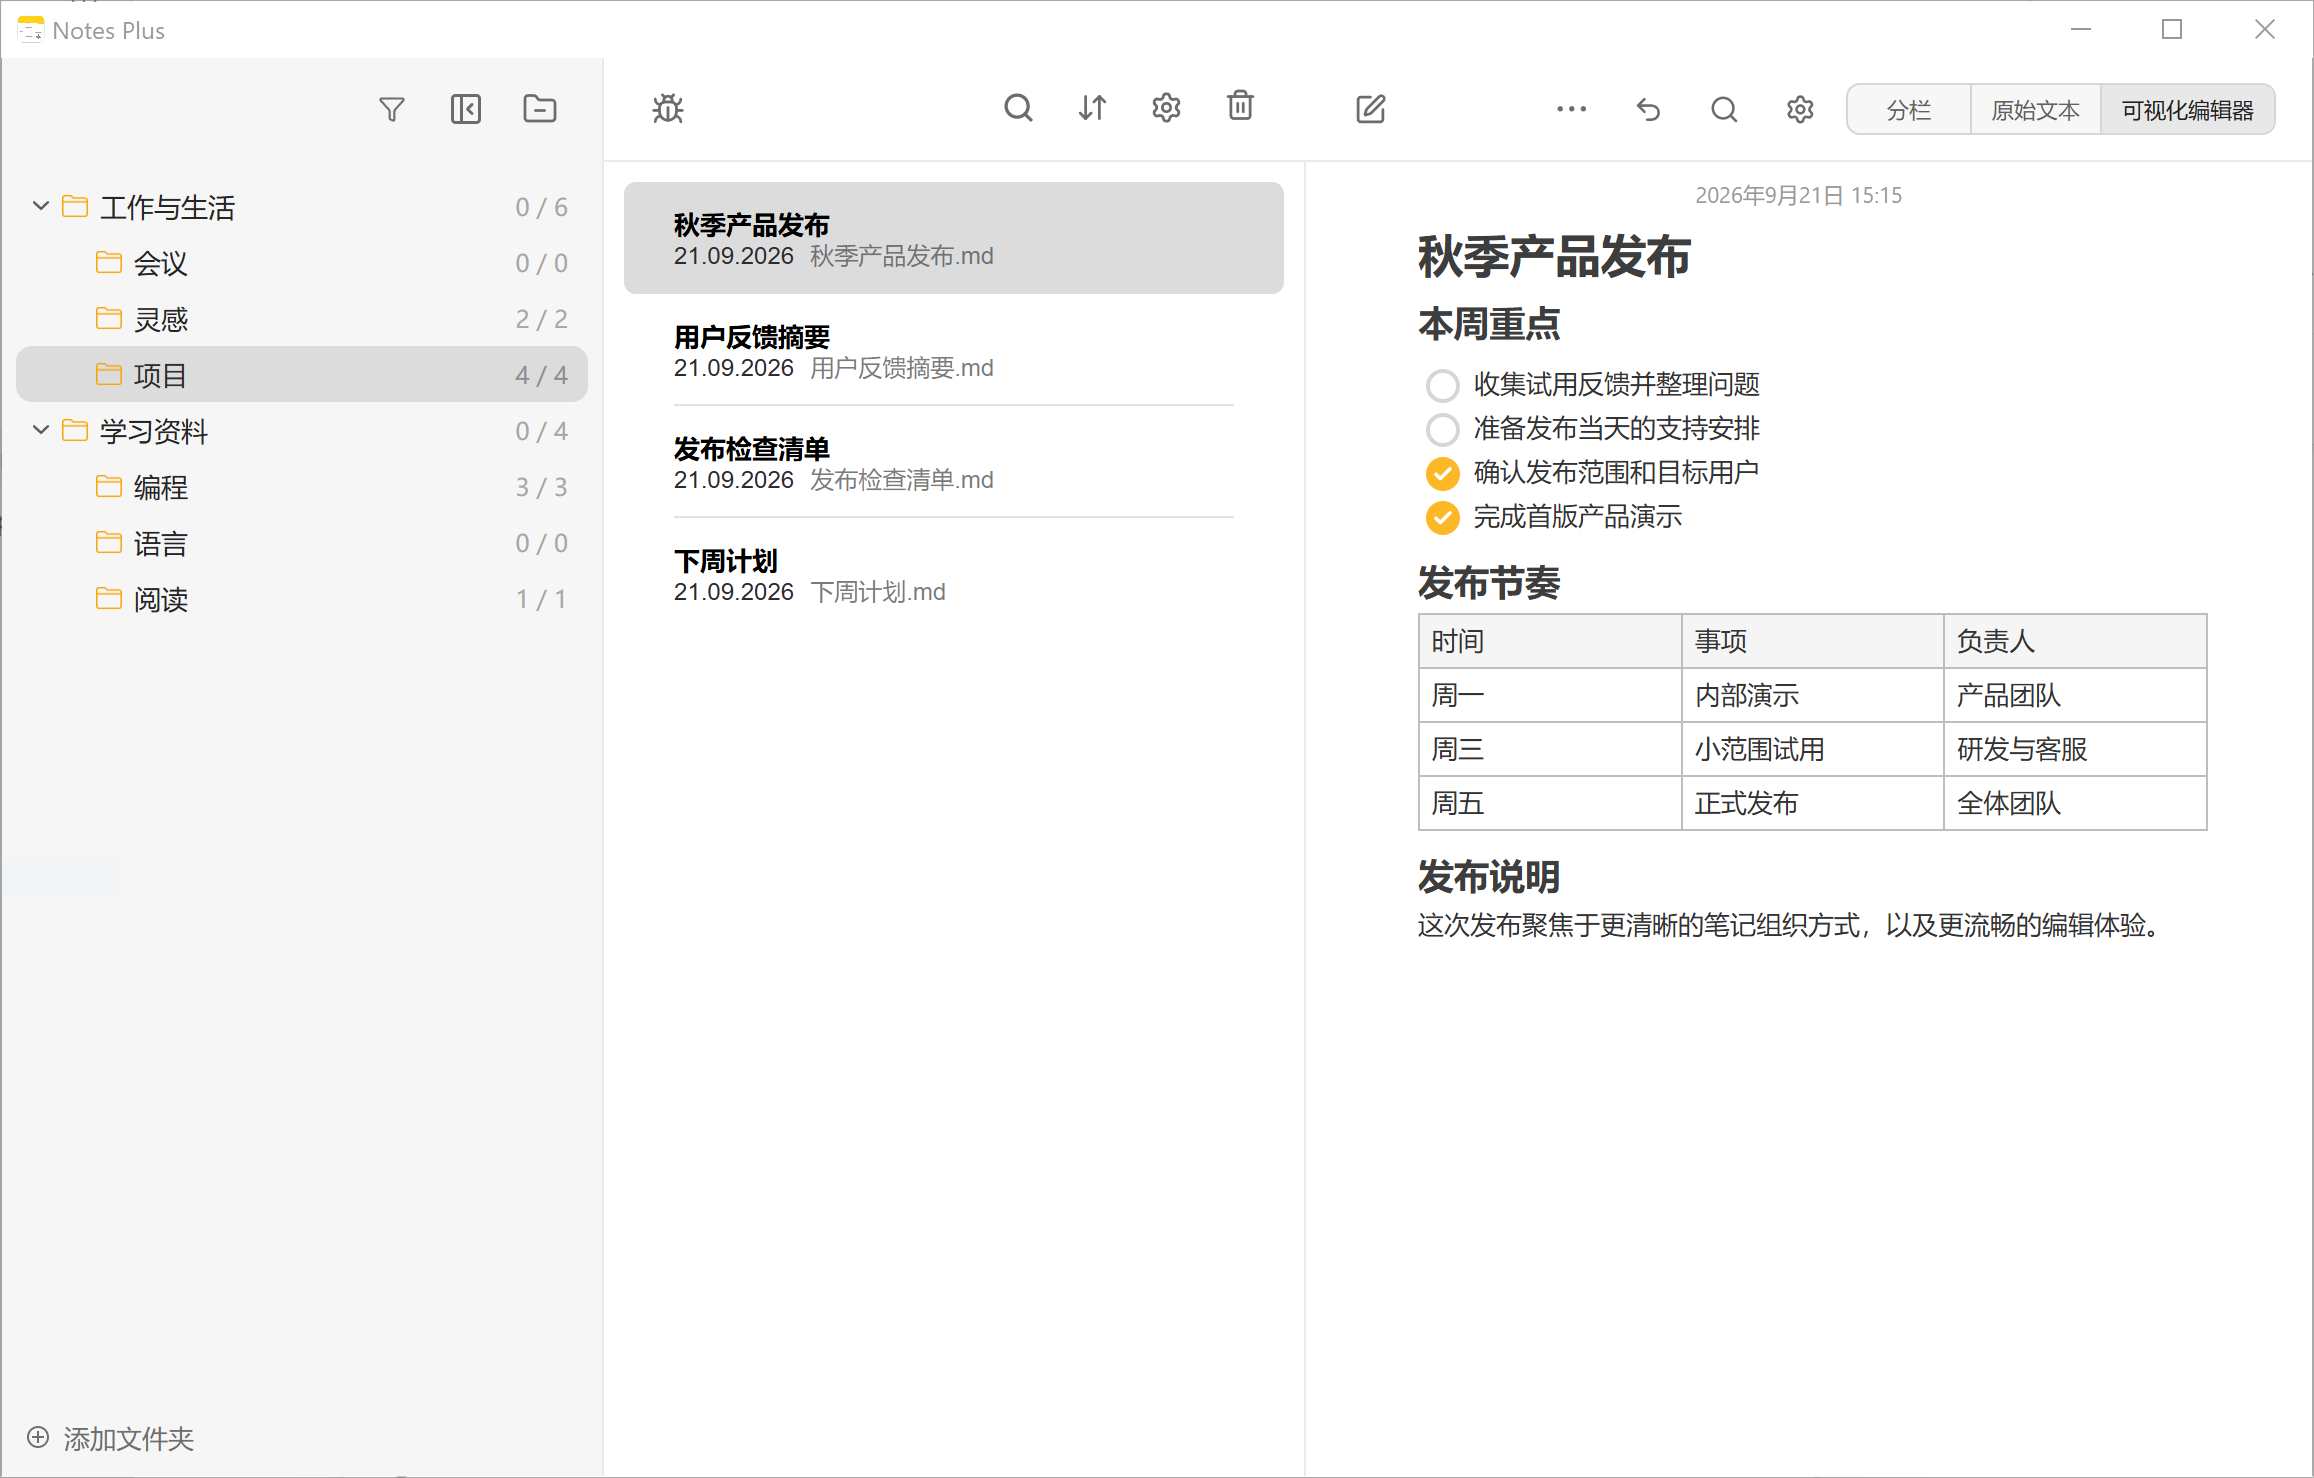Click the plus icon beside 添加文件夹
Screen dimensions: 2314x1478
click(x=38, y=1437)
